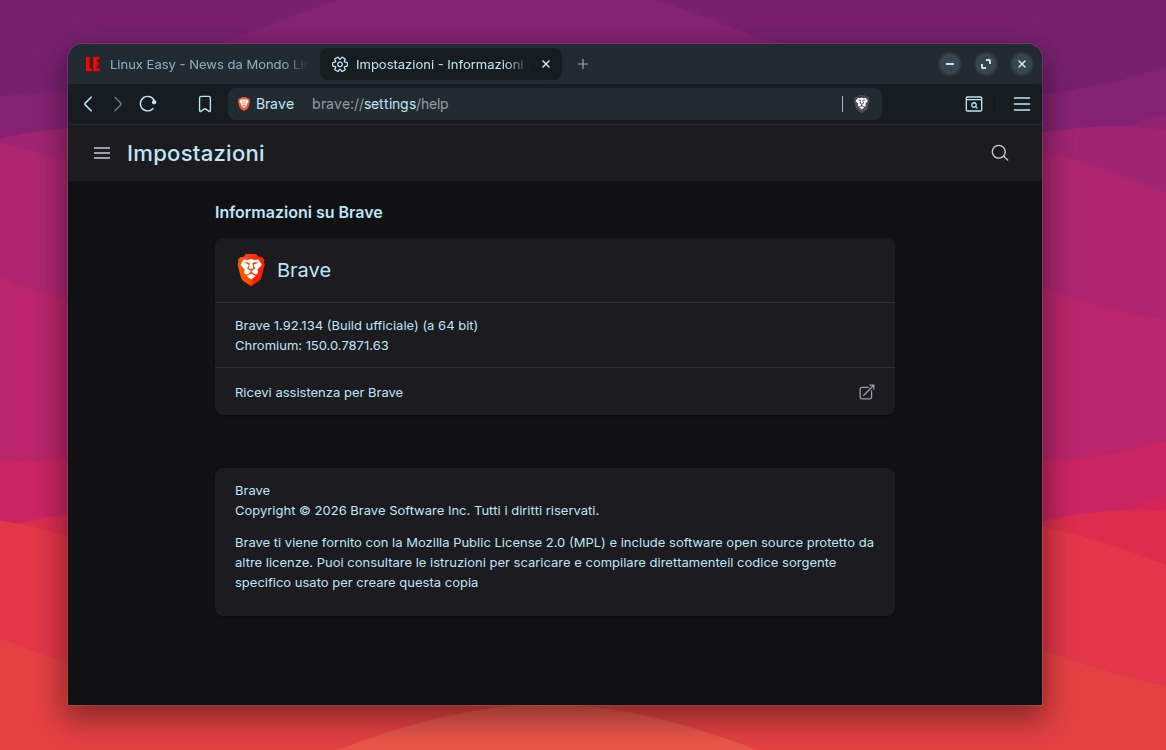The height and width of the screenshot is (750, 1166).
Task: Close the Impostazioni - Informazioni tab
Action: coord(546,65)
